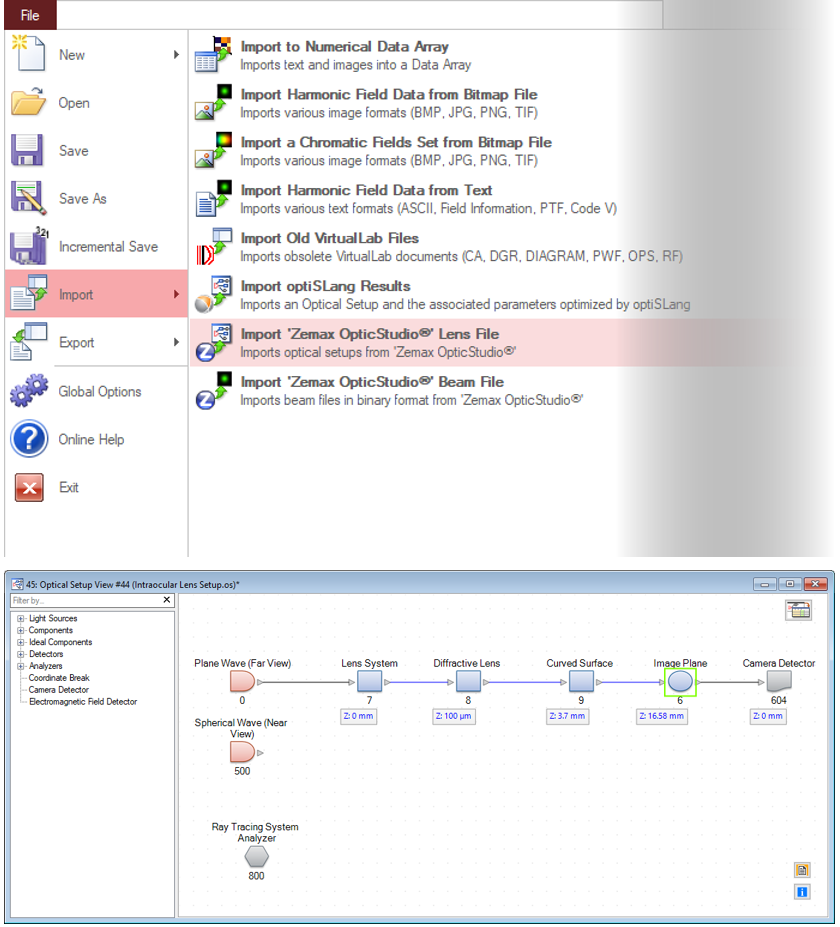This screenshot has width=840, height=927.
Task: Expand the Ideal Components tree node
Action: pyautogui.click(x=21, y=642)
